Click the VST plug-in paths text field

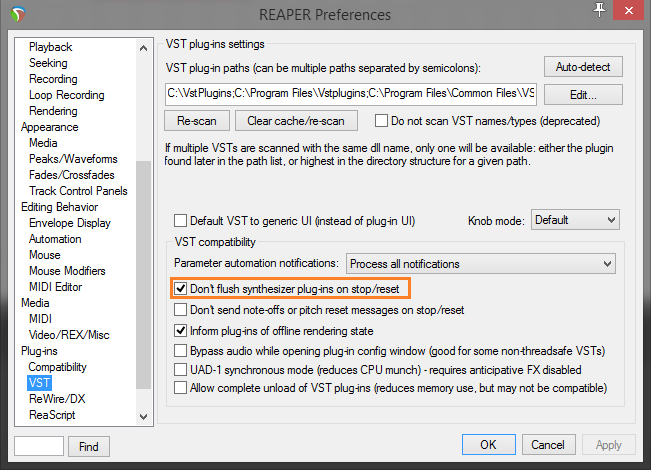350,95
